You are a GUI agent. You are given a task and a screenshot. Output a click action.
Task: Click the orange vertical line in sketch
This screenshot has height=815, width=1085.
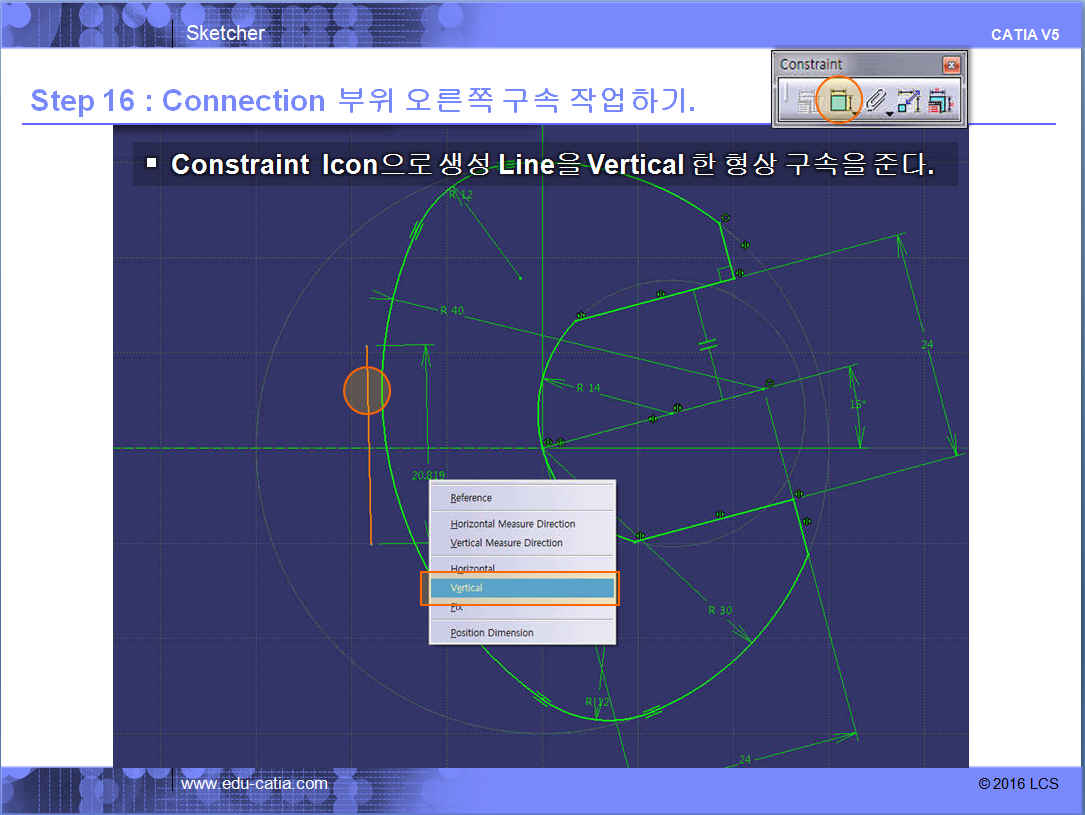point(369,480)
